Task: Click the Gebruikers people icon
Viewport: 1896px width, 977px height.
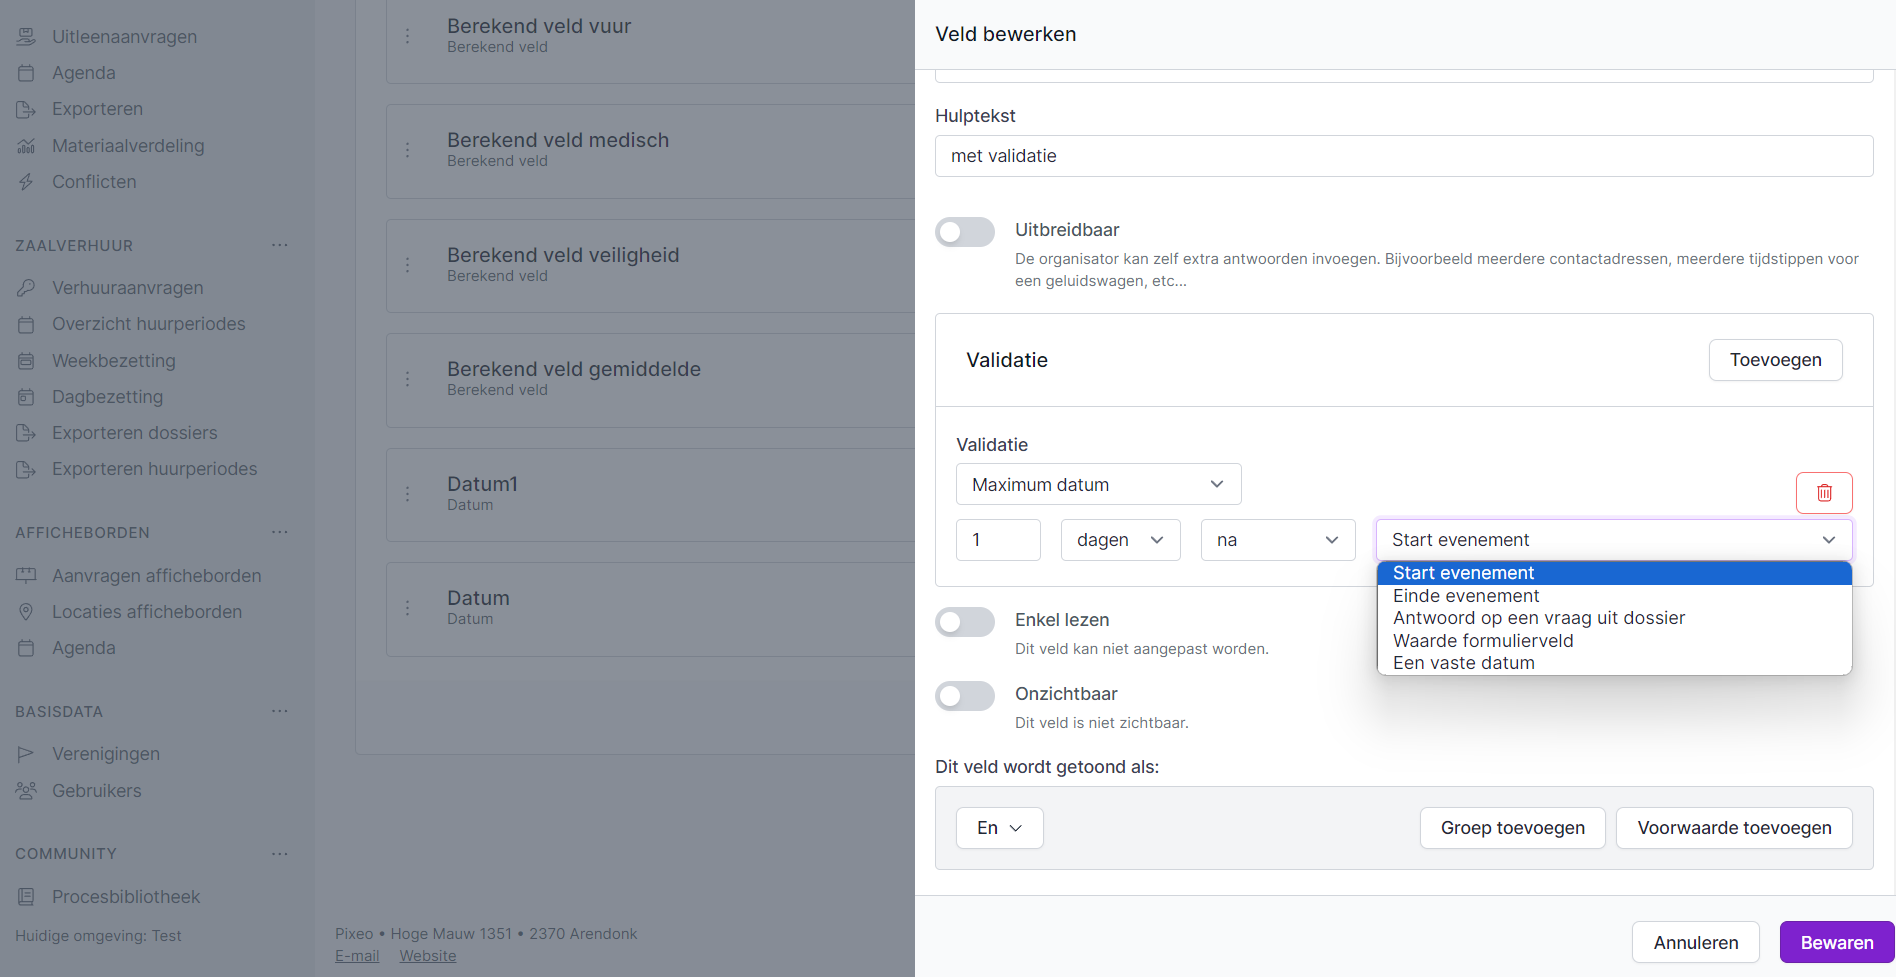Action: pos(26,791)
